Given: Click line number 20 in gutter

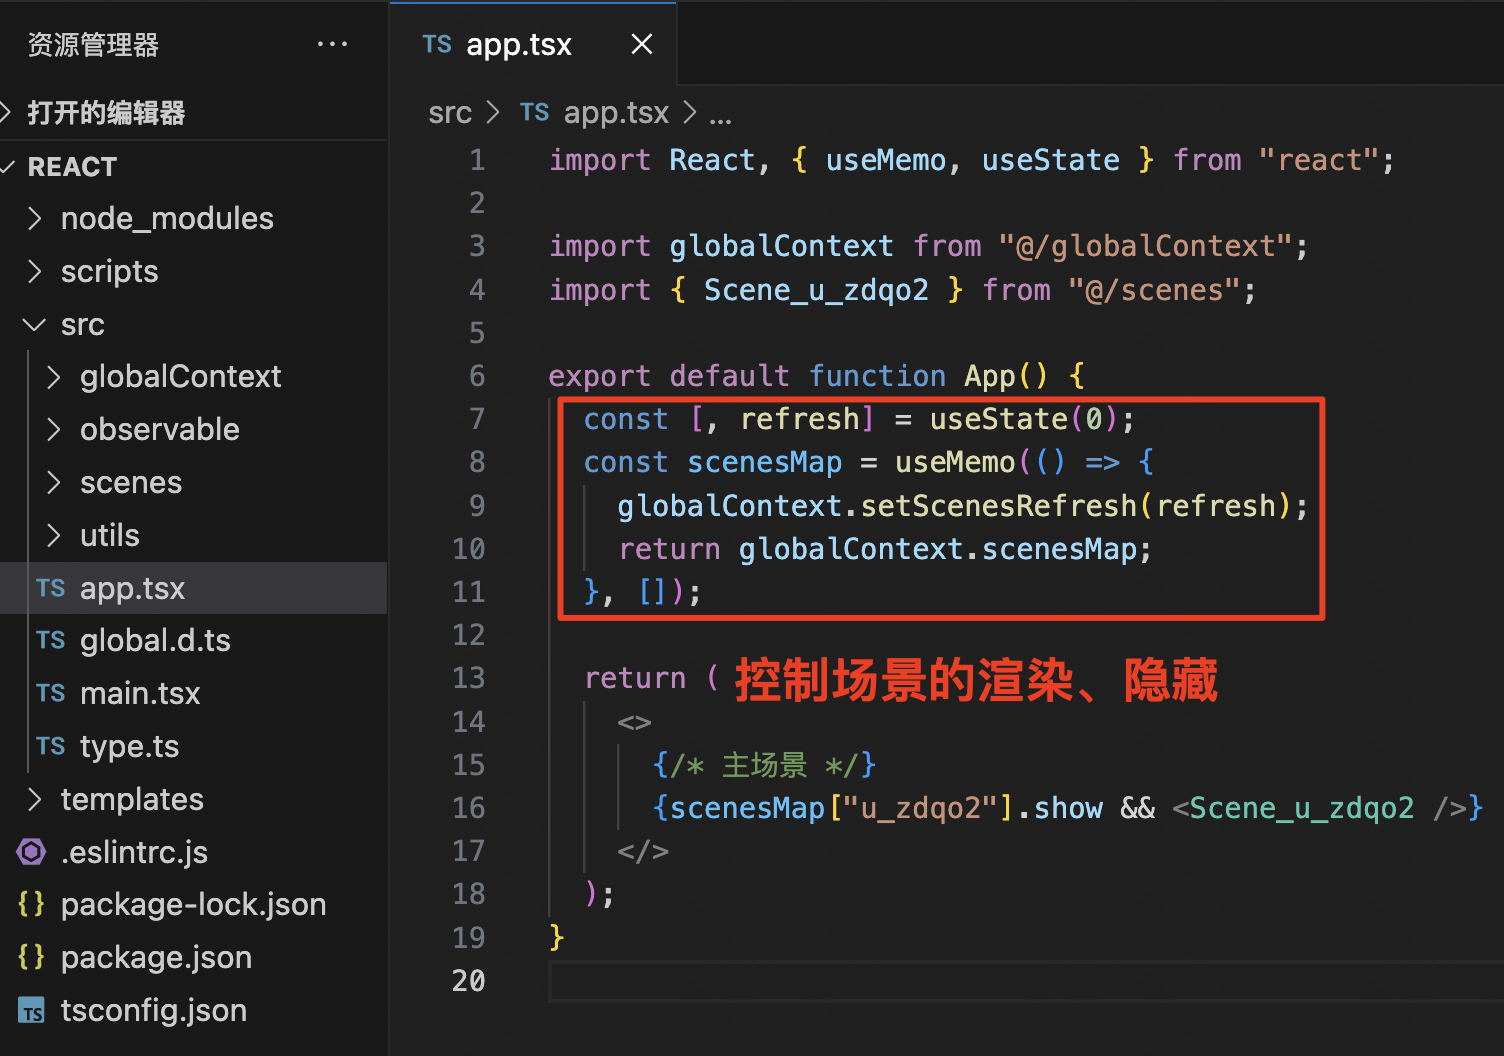Looking at the screenshot, I should pyautogui.click(x=468, y=981).
